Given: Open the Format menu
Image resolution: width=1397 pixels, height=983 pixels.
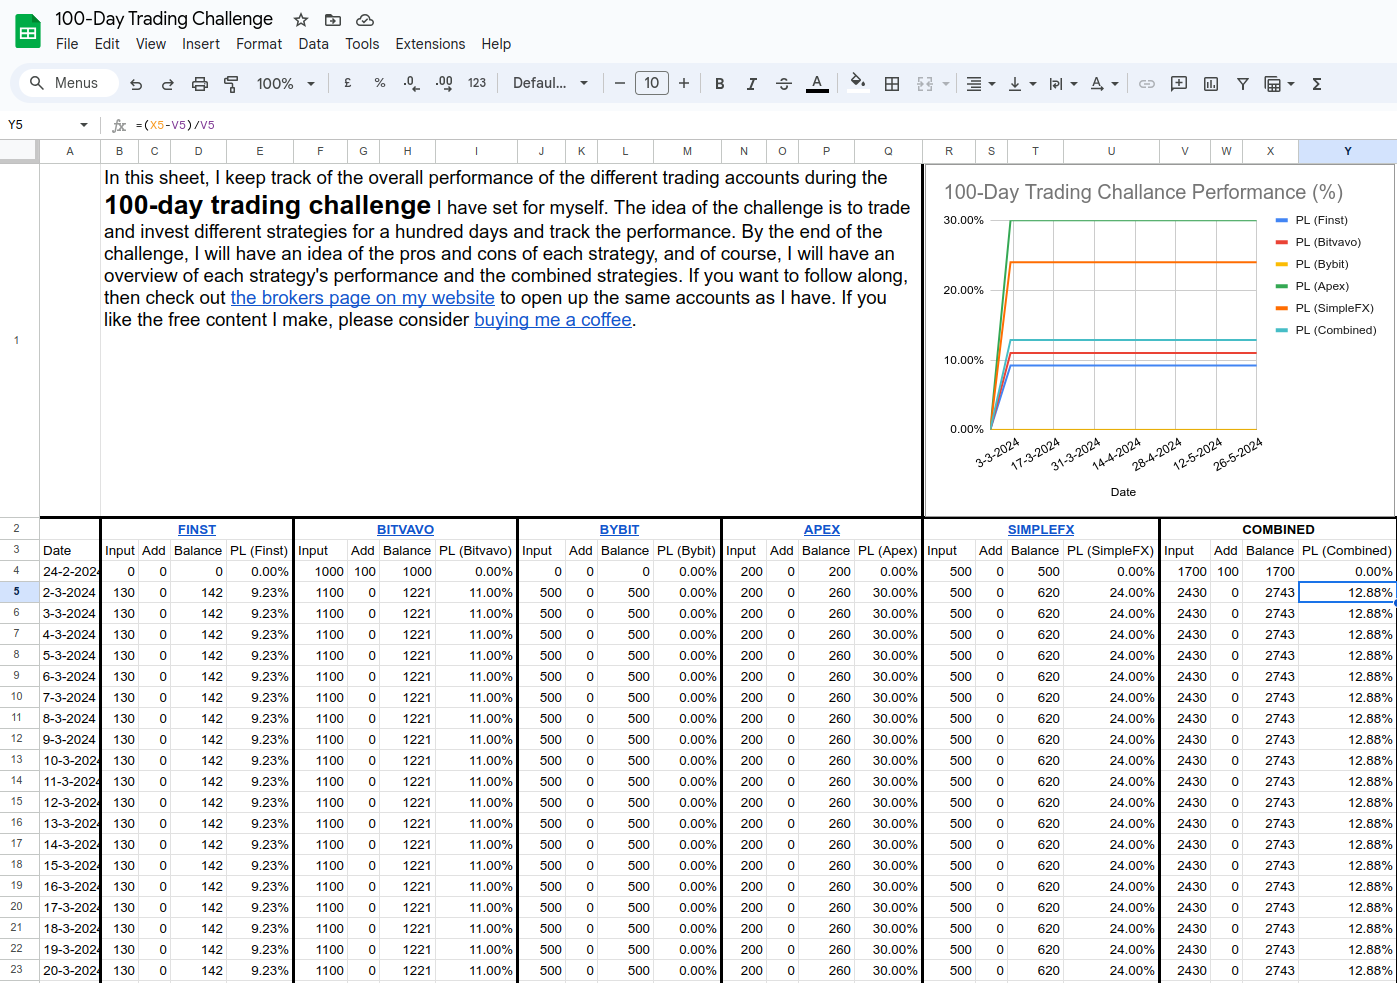Looking at the screenshot, I should [x=259, y=44].
